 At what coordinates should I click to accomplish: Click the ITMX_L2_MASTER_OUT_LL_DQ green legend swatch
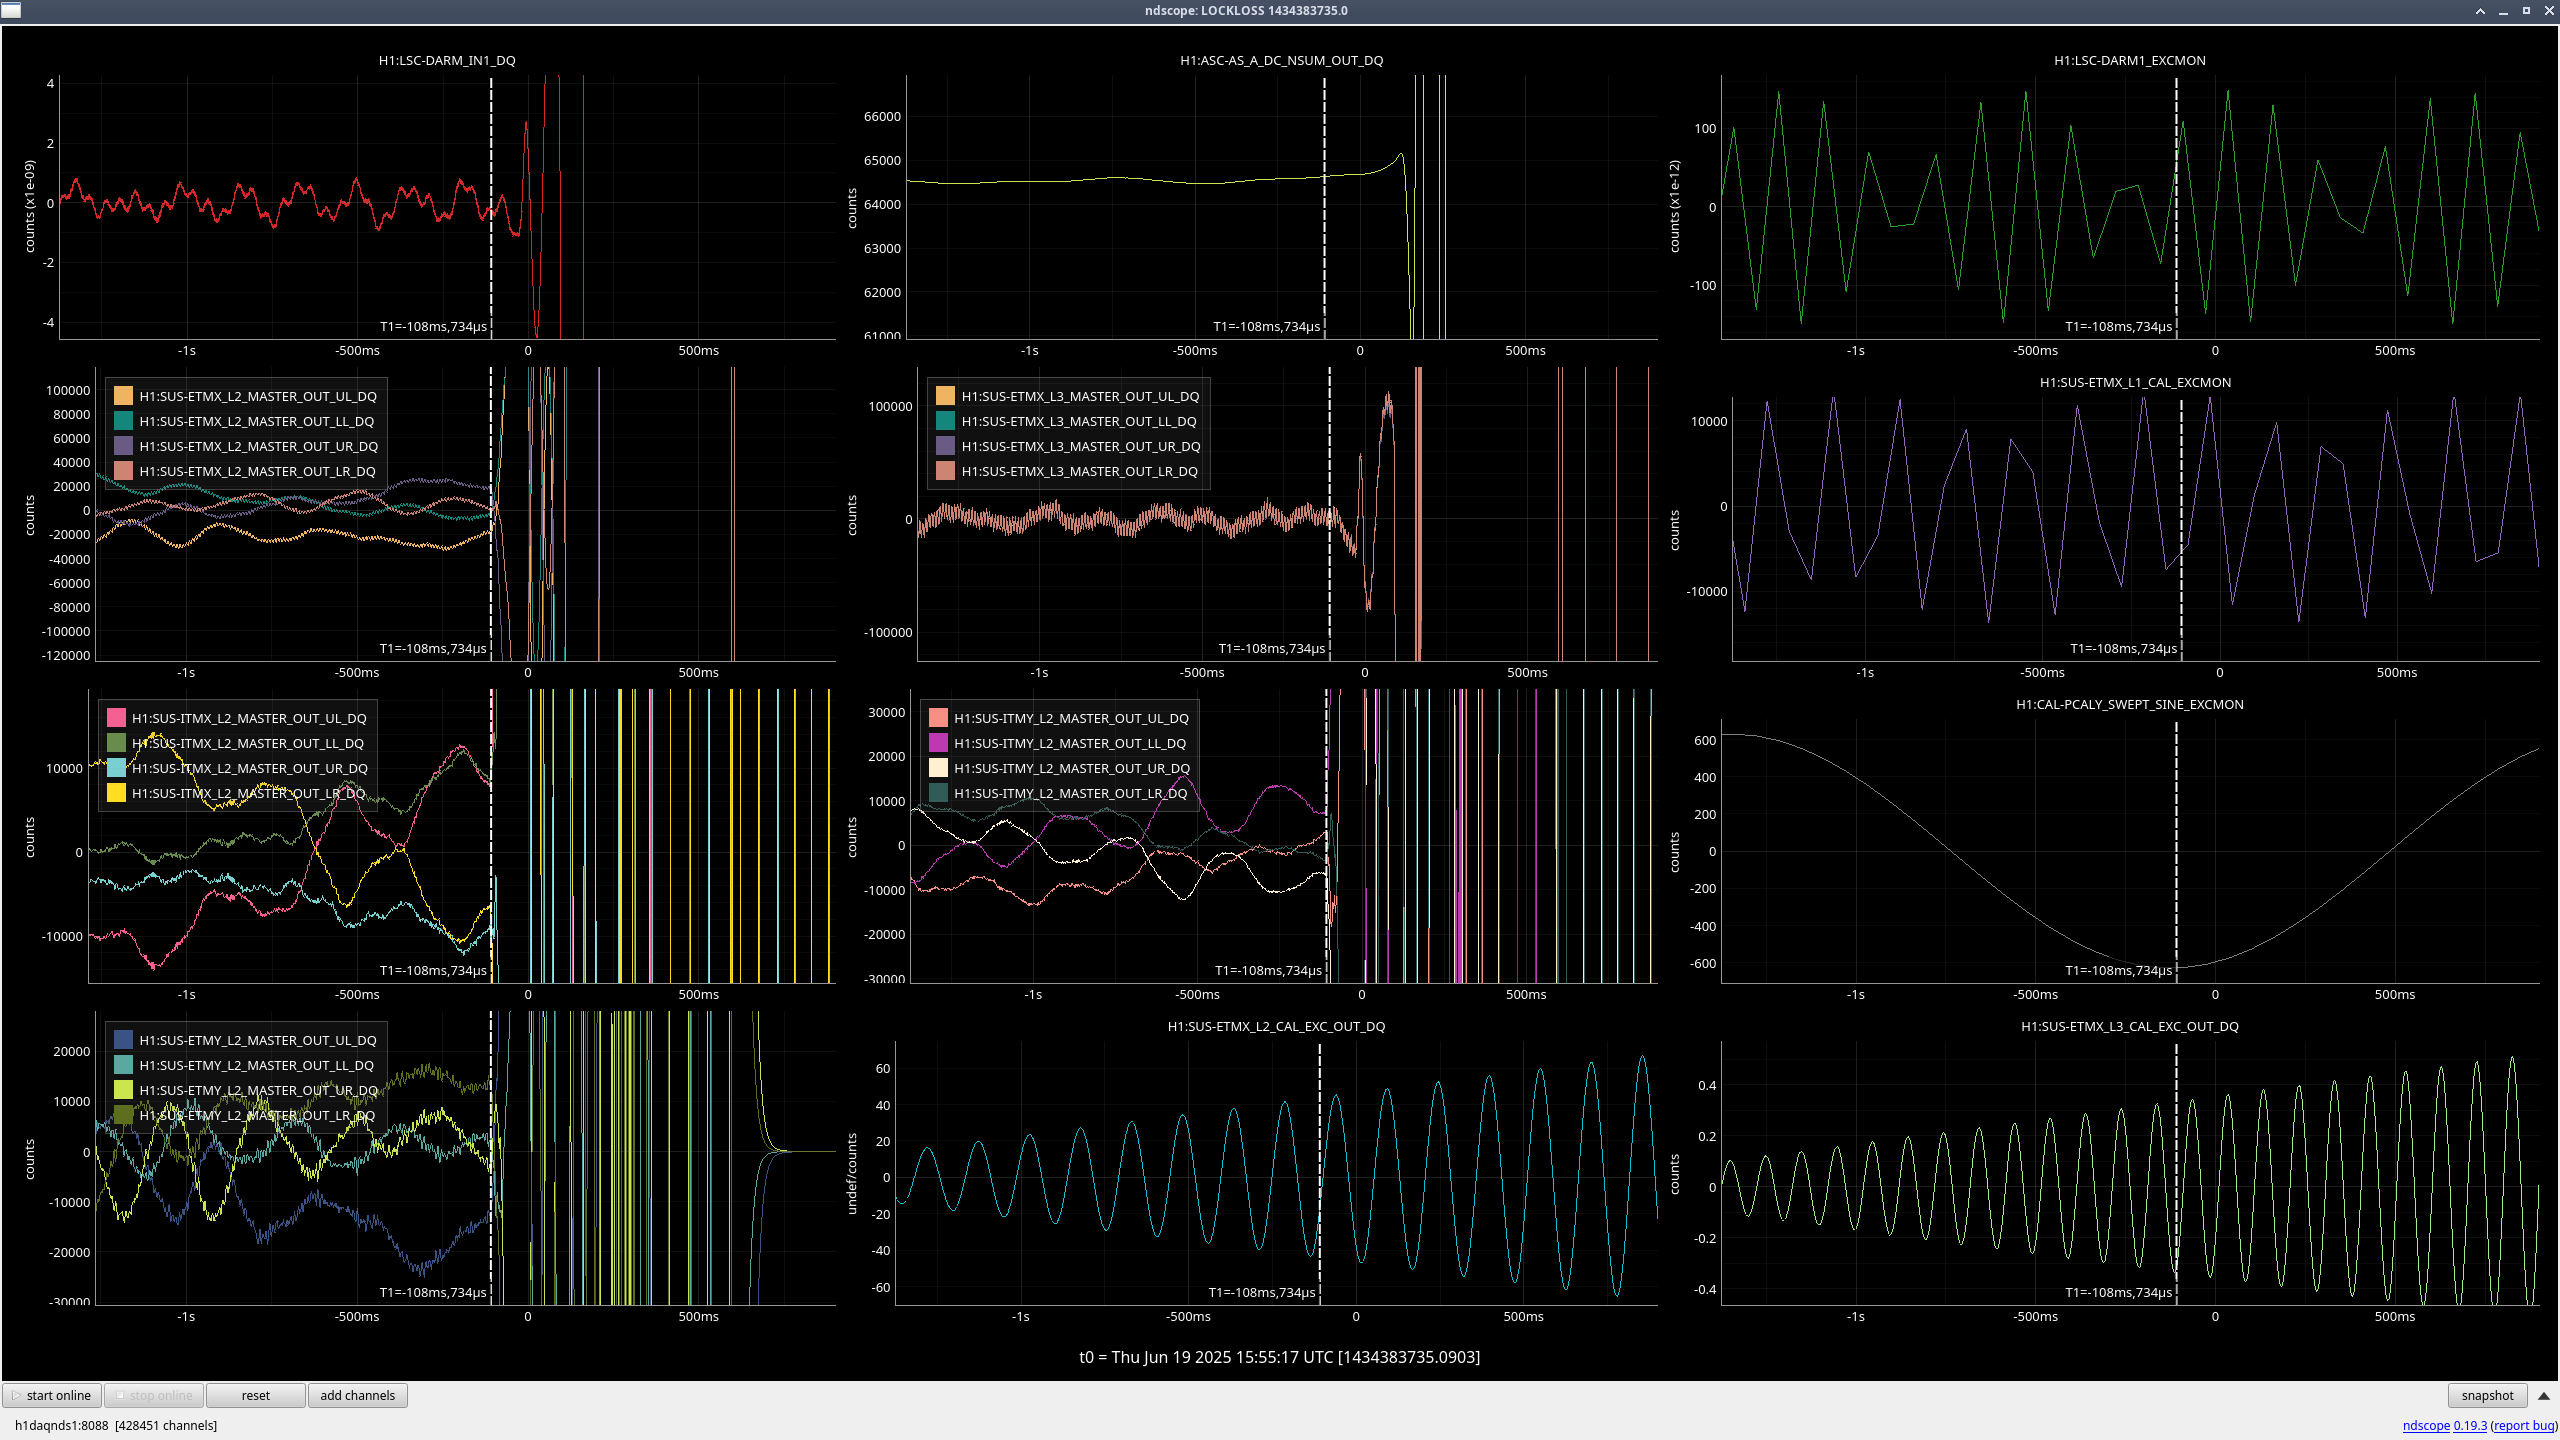click(116, 743)
